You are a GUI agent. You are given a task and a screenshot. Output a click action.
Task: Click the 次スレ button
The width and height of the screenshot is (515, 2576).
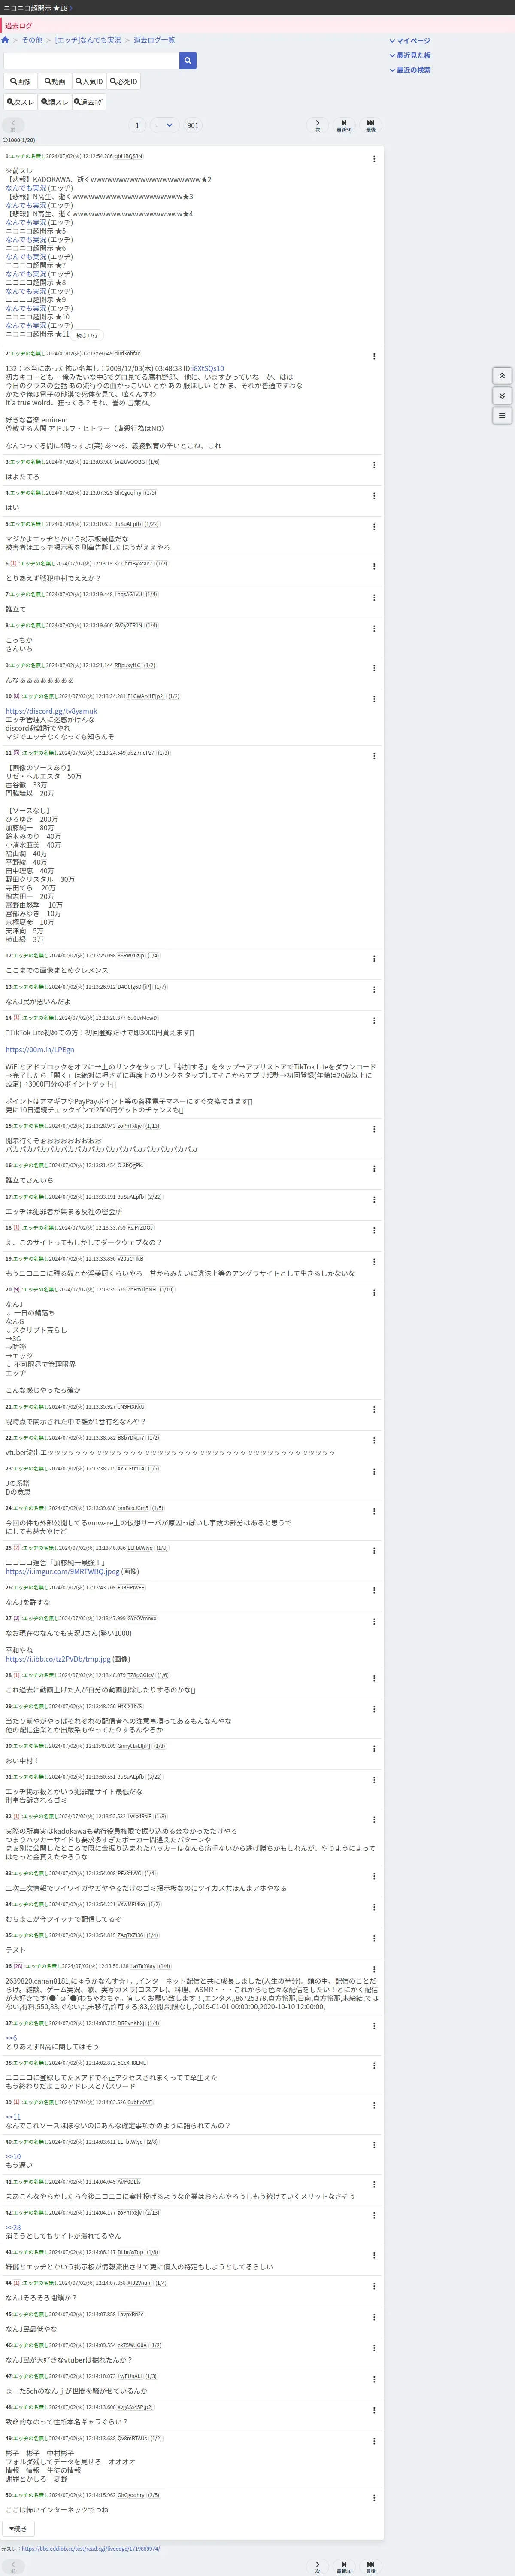[20, 102]
